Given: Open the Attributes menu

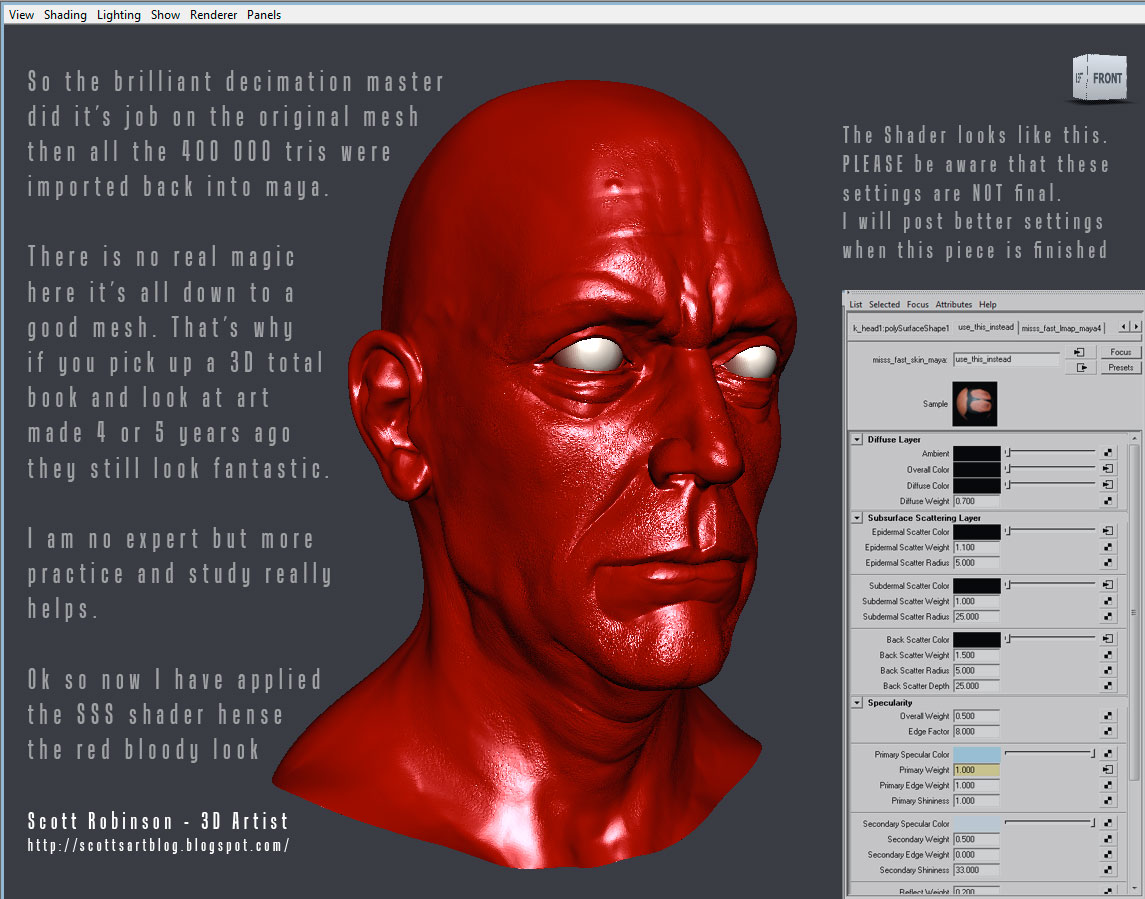Looking at the screenshot, I should point(954,305).
